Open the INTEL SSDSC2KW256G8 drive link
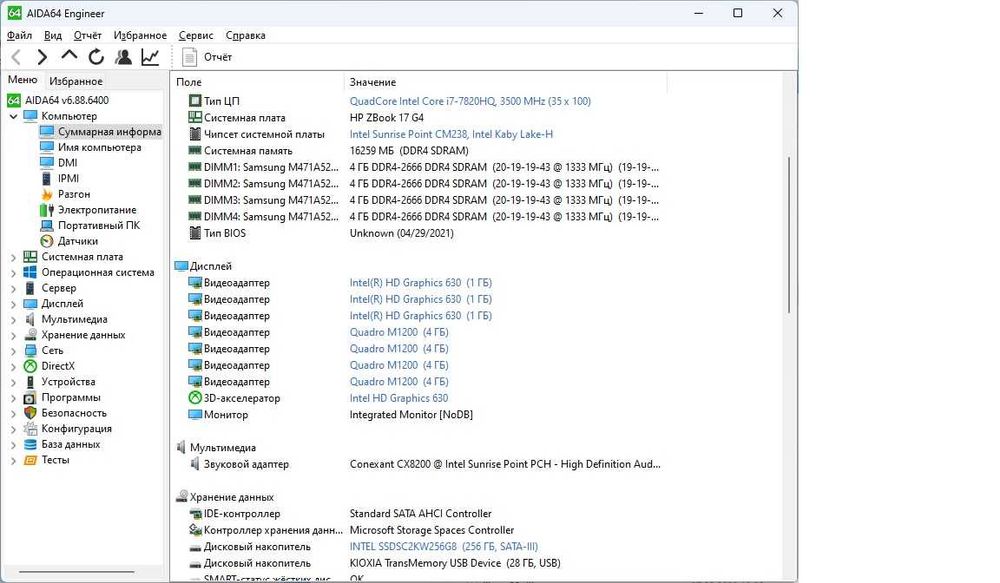1000x583 pixels. pyautogui.click(x=443, y=547)
